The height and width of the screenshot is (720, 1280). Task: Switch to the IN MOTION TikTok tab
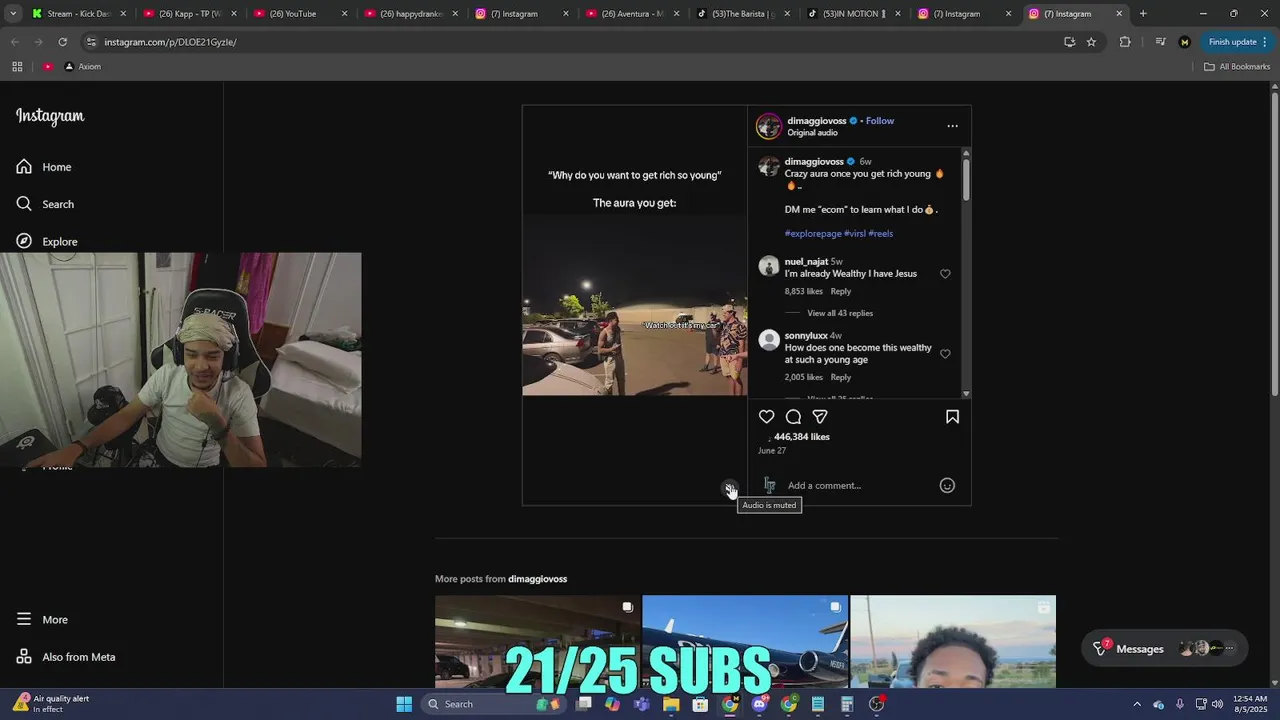click(854, 14)
